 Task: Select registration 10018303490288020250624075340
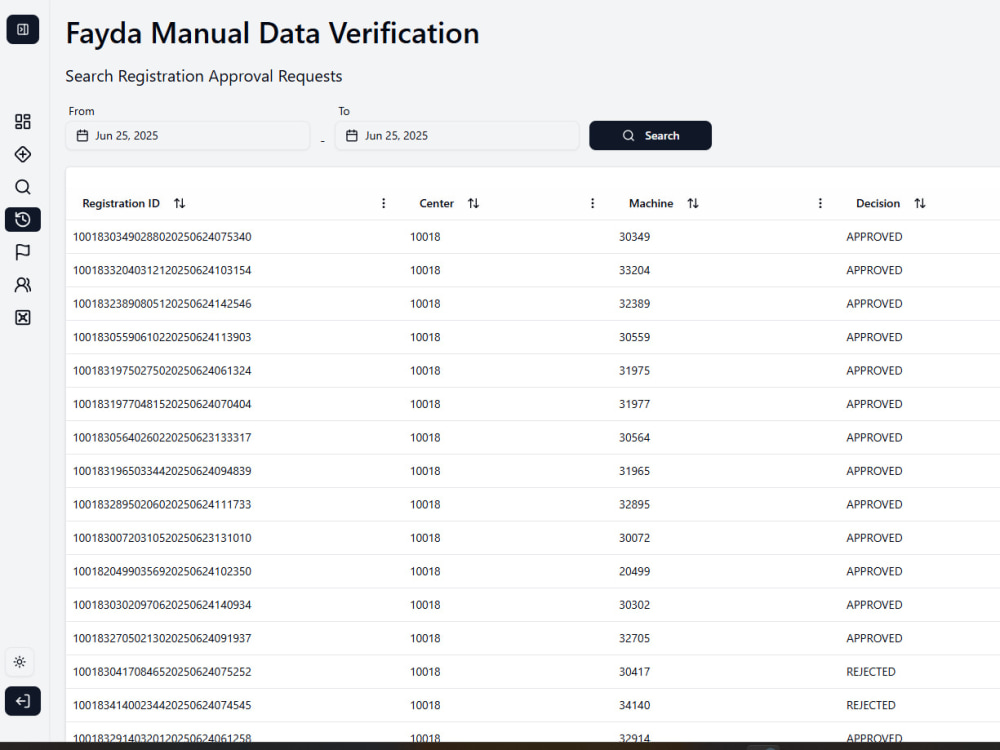(162, 237)
